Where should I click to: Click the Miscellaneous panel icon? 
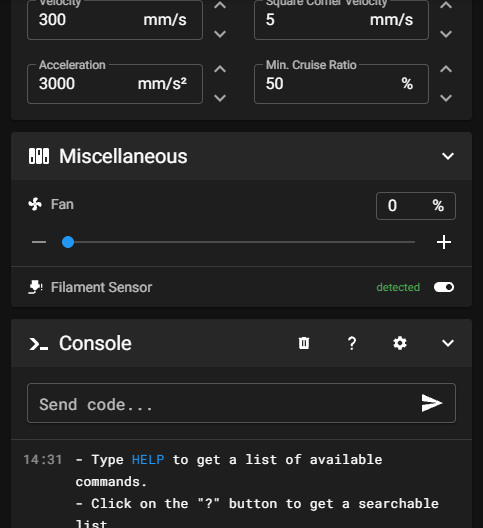(39, 156)
